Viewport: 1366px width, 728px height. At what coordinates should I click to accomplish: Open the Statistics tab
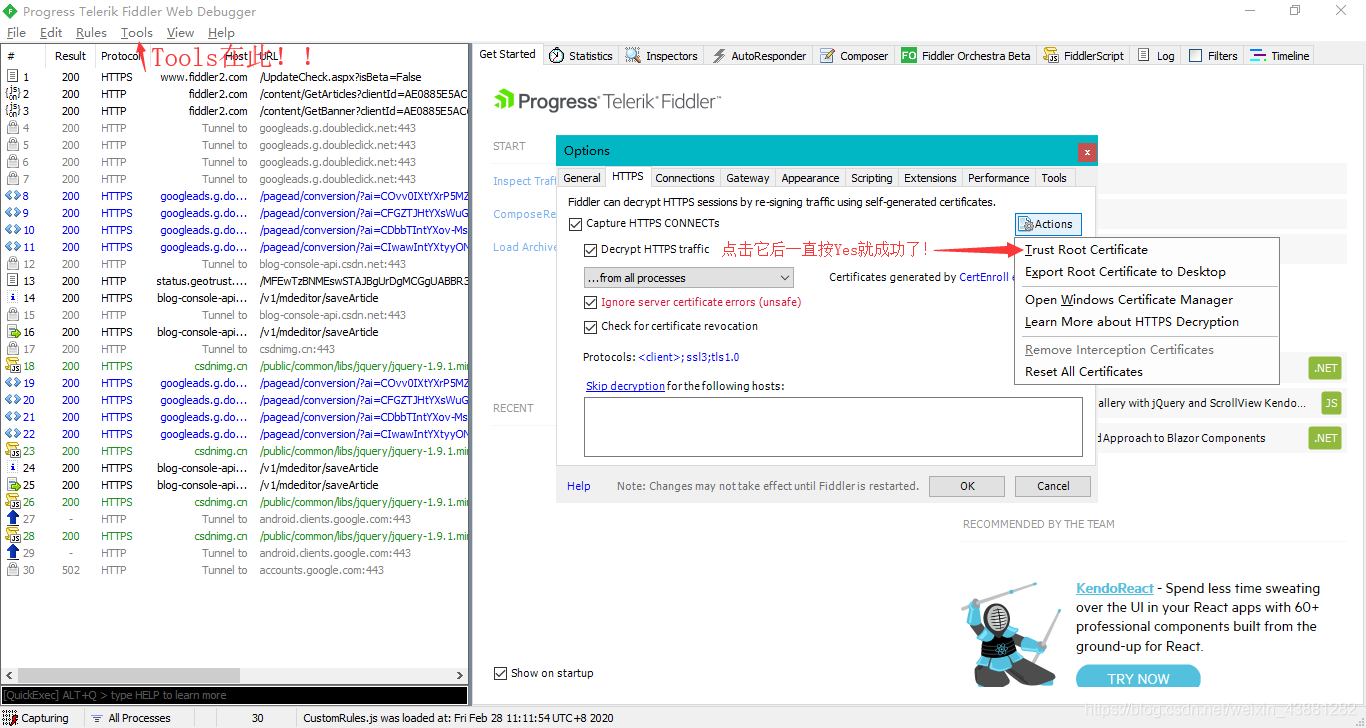click(x=581, y=56)
